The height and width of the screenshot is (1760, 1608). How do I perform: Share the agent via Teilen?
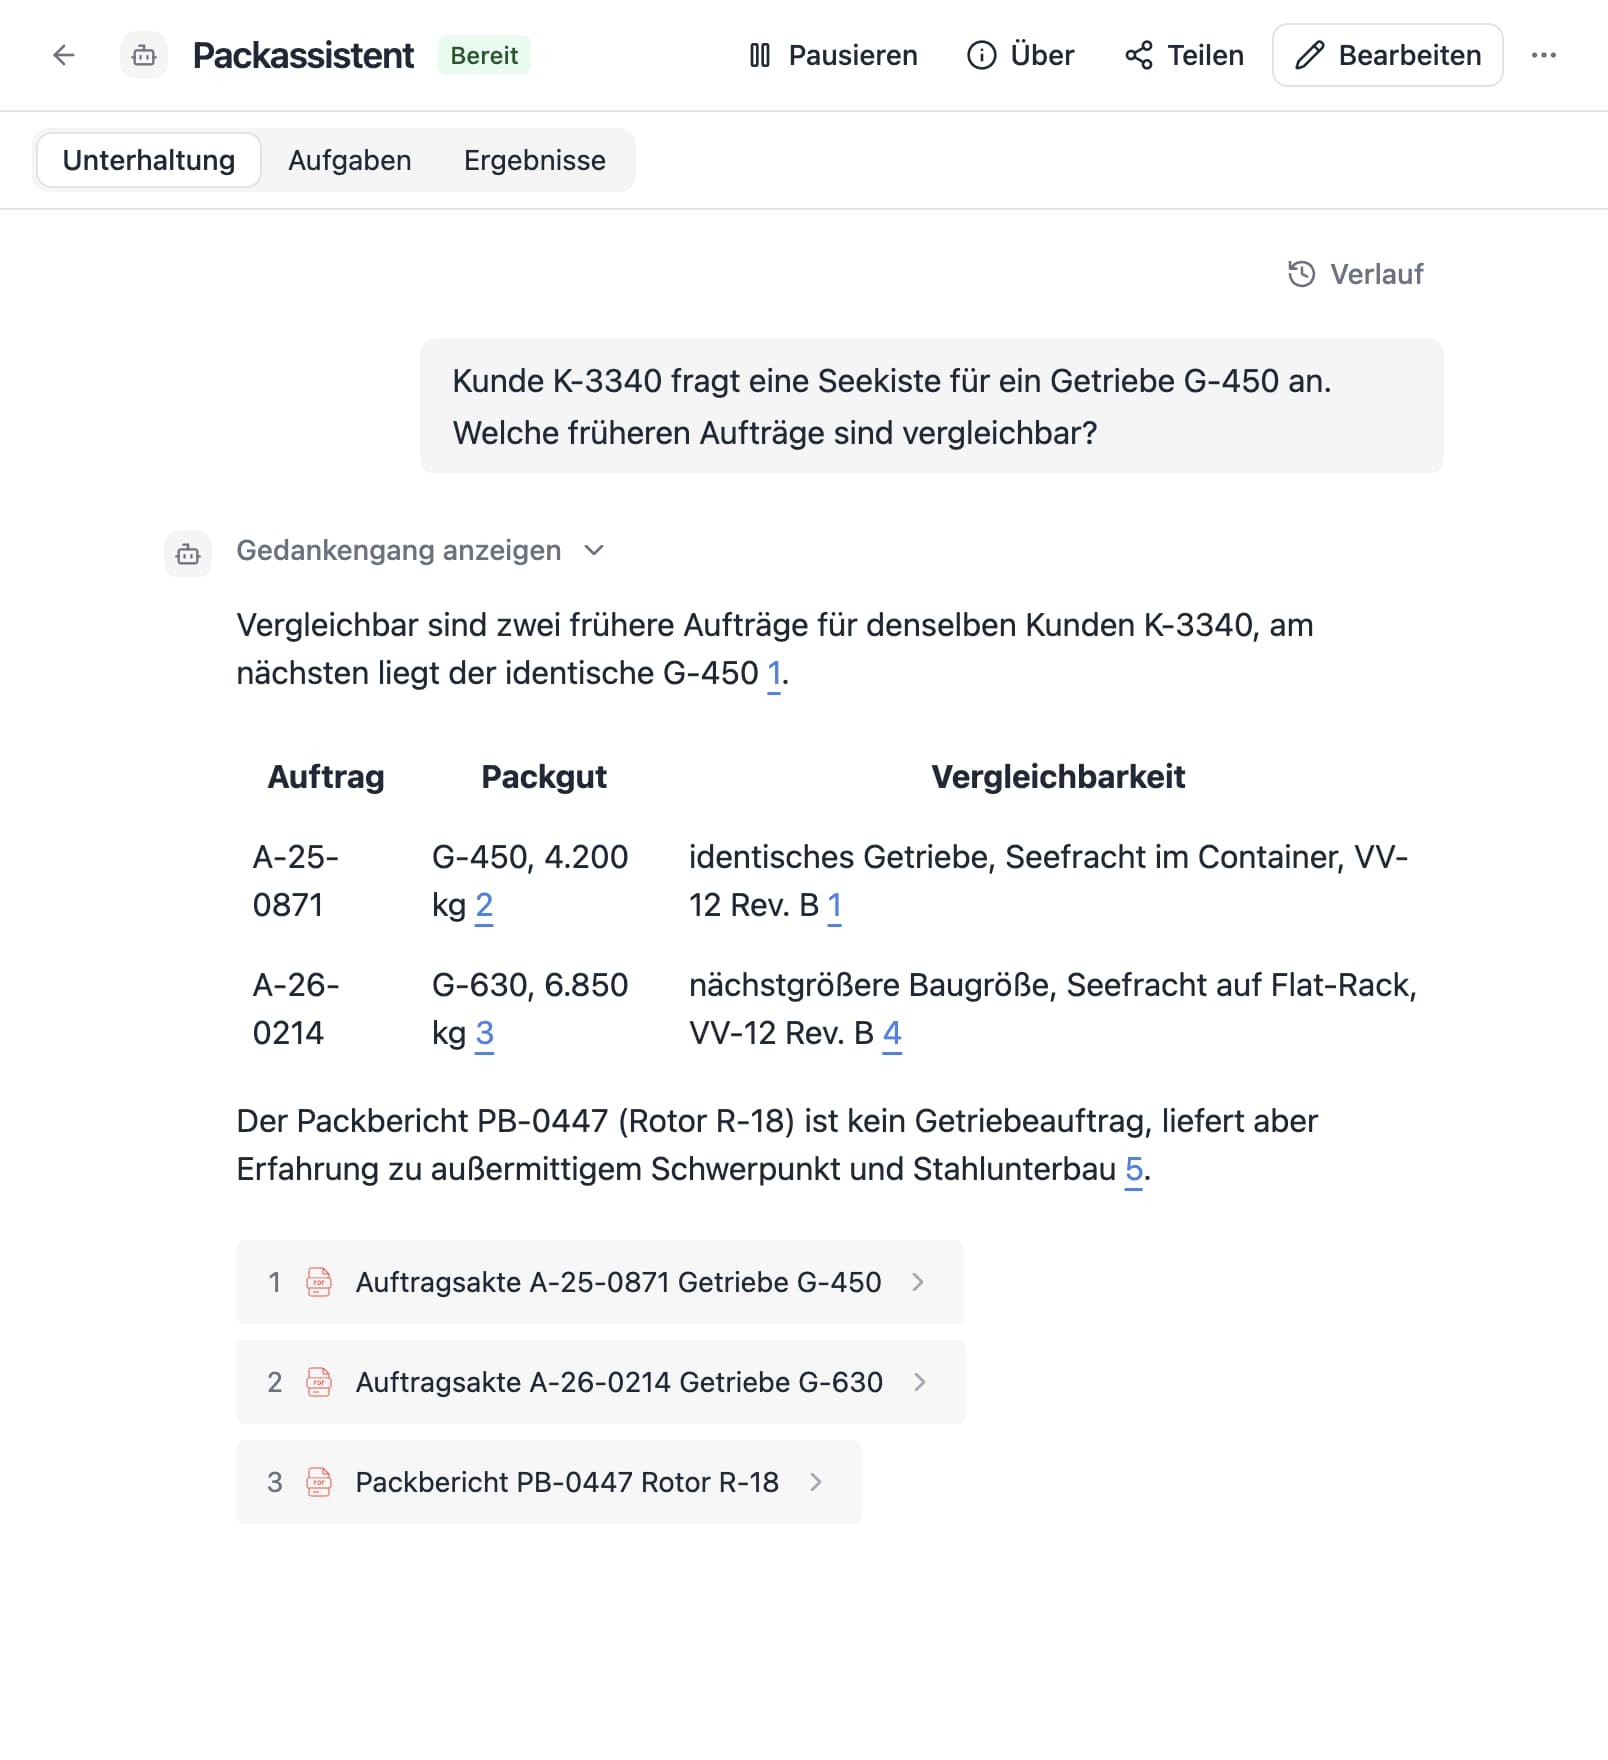pyautogui.click(x=1184, y=55)
